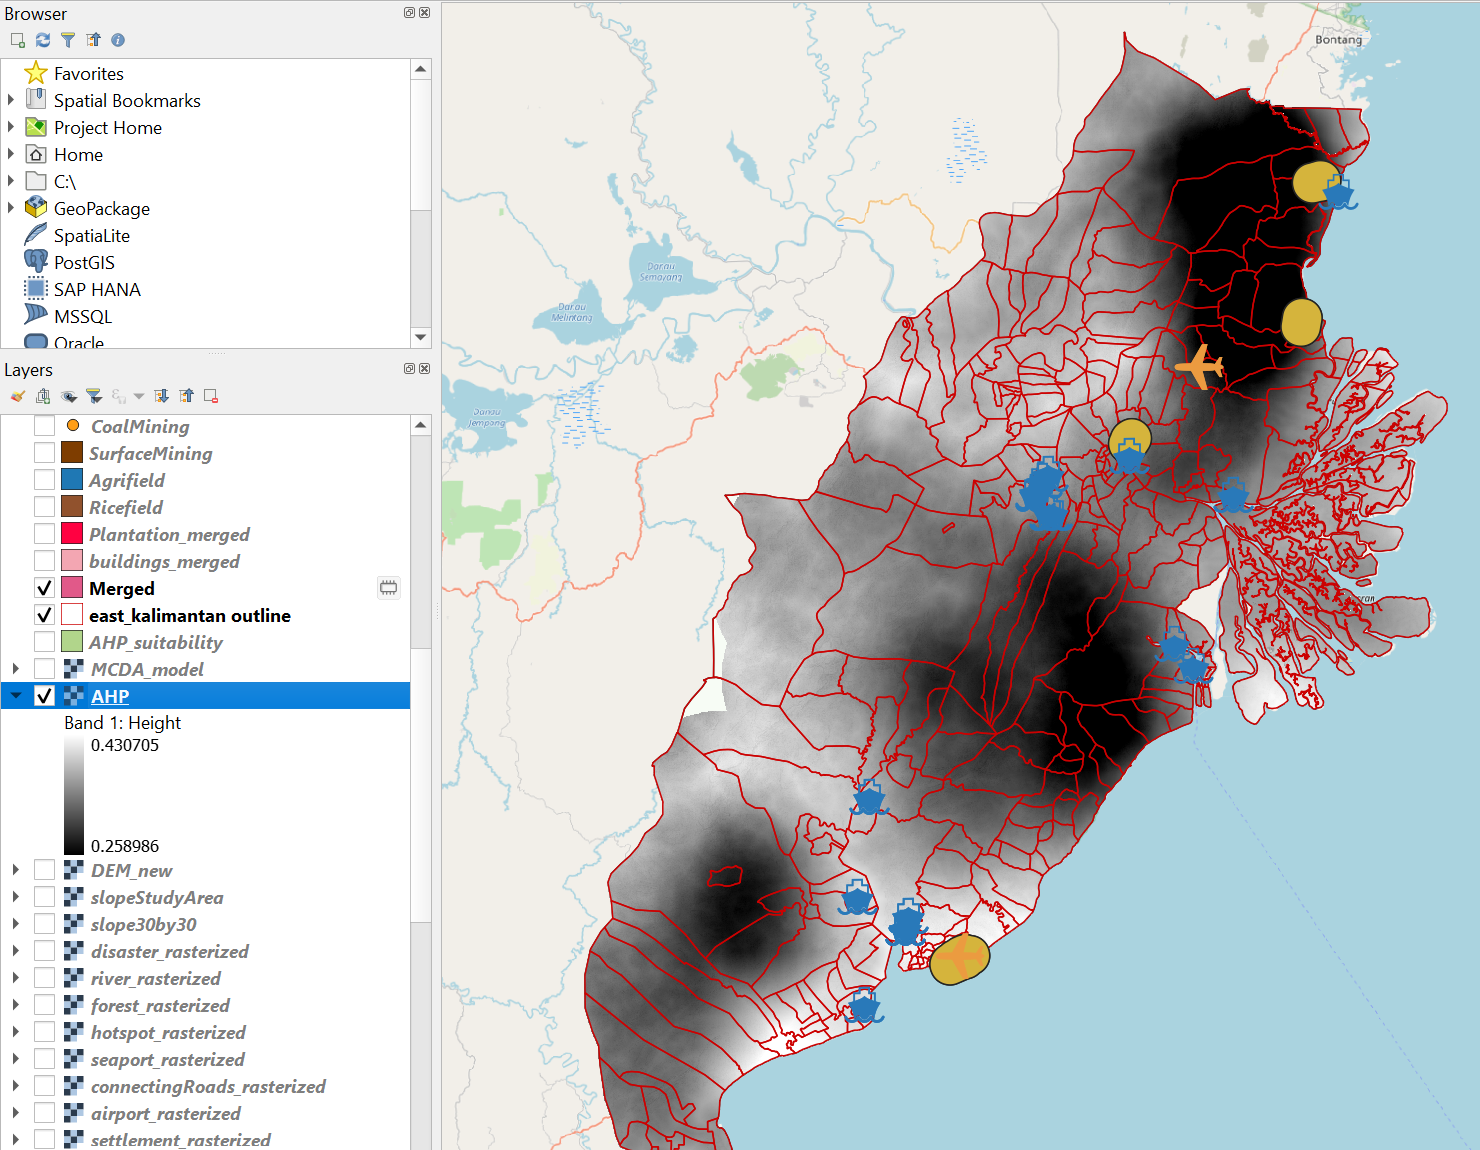Select PostGIS in the Browser tree

pyautogui.click(x=84, y=263)
